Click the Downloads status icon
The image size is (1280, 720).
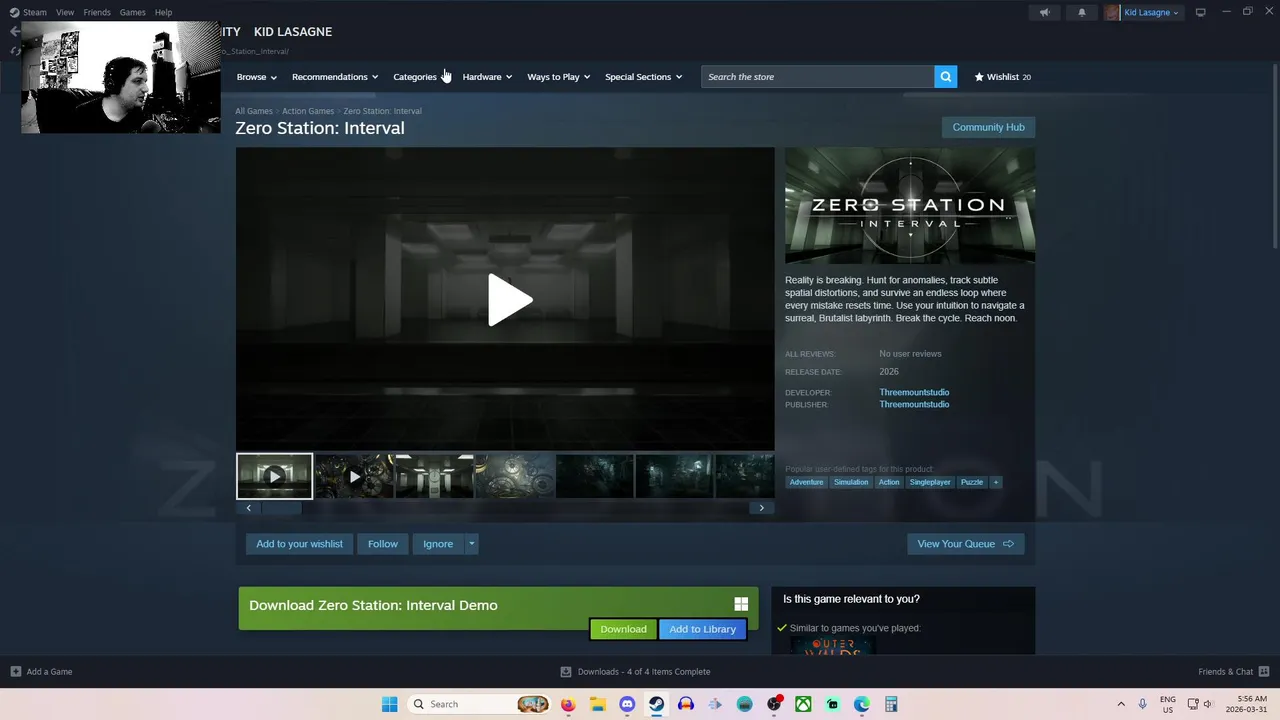(566, 672)
